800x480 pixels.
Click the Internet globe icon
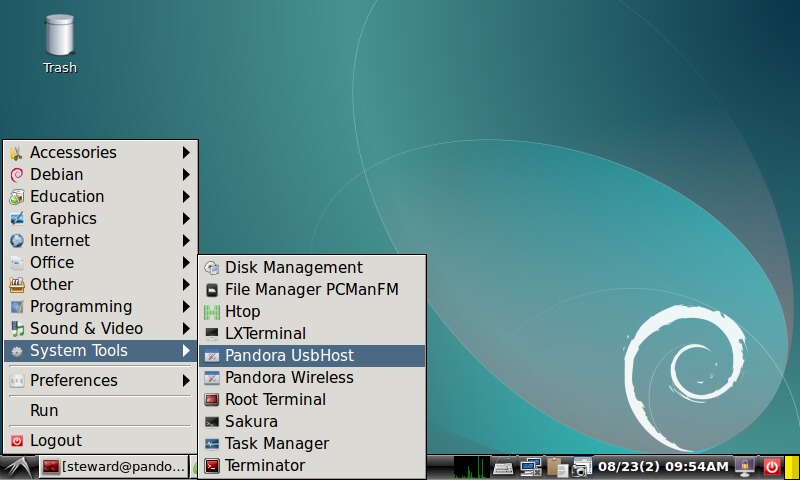click(17, 240)
